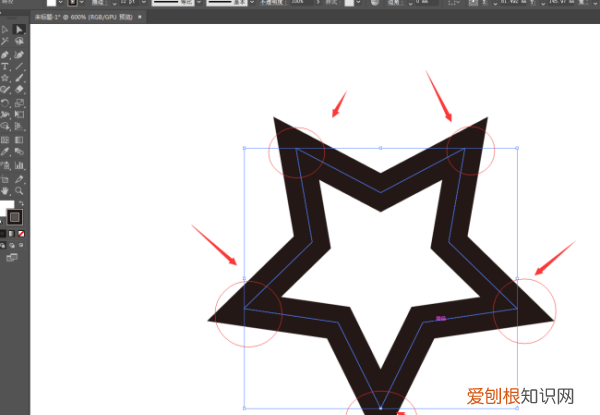The width and height of the screenshot is (600, 415).
Task: Swap fill and stroke colors
Action: pos(22,203)
